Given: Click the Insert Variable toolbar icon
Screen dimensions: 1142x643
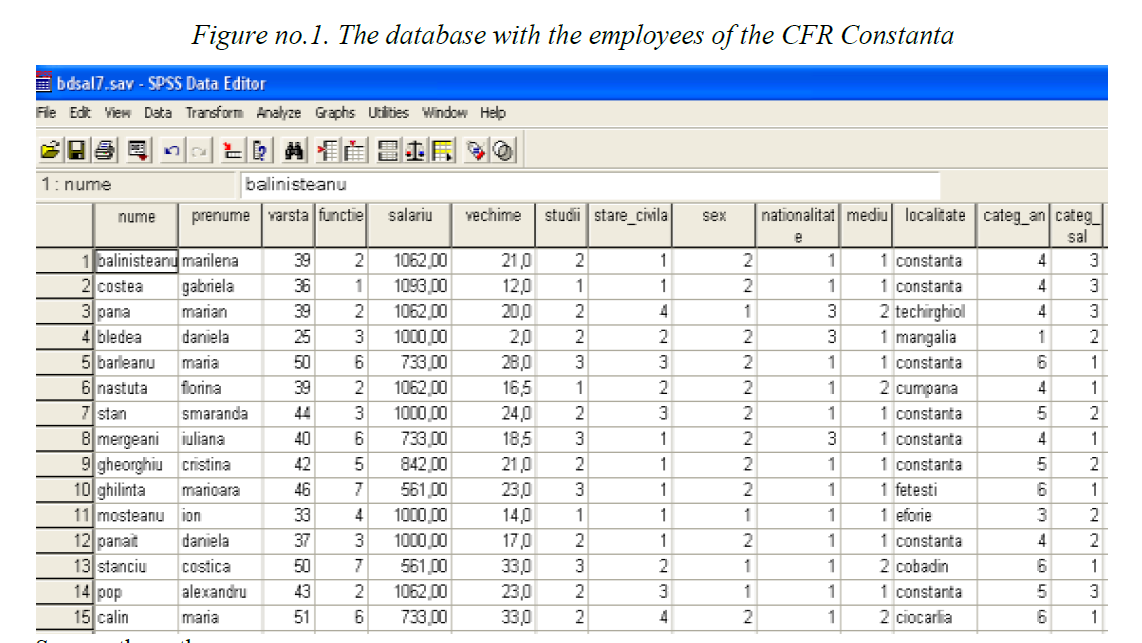Looking at the screenshot, I should click(x=353, y=150).
